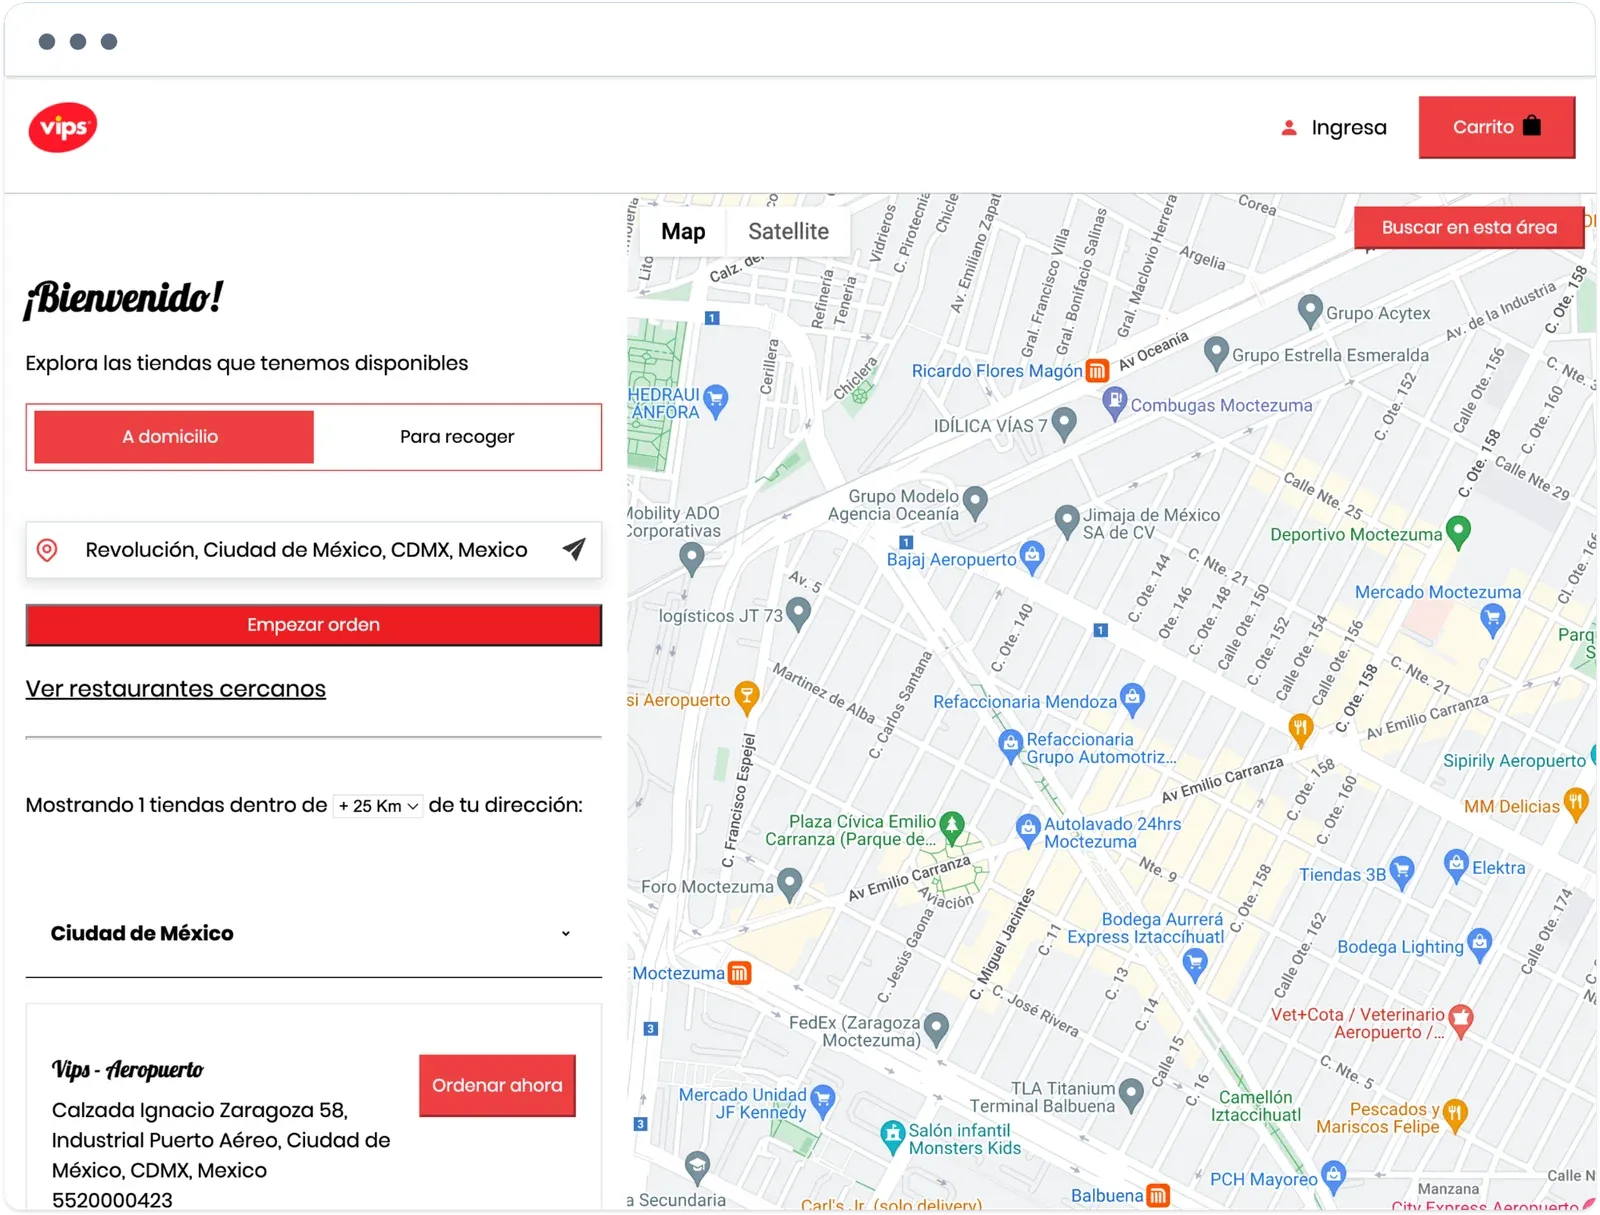The width and height of the screenshot is (1600, 1215).
Task: Click the location pin icon in address field
Action: [x=47, y=550]
